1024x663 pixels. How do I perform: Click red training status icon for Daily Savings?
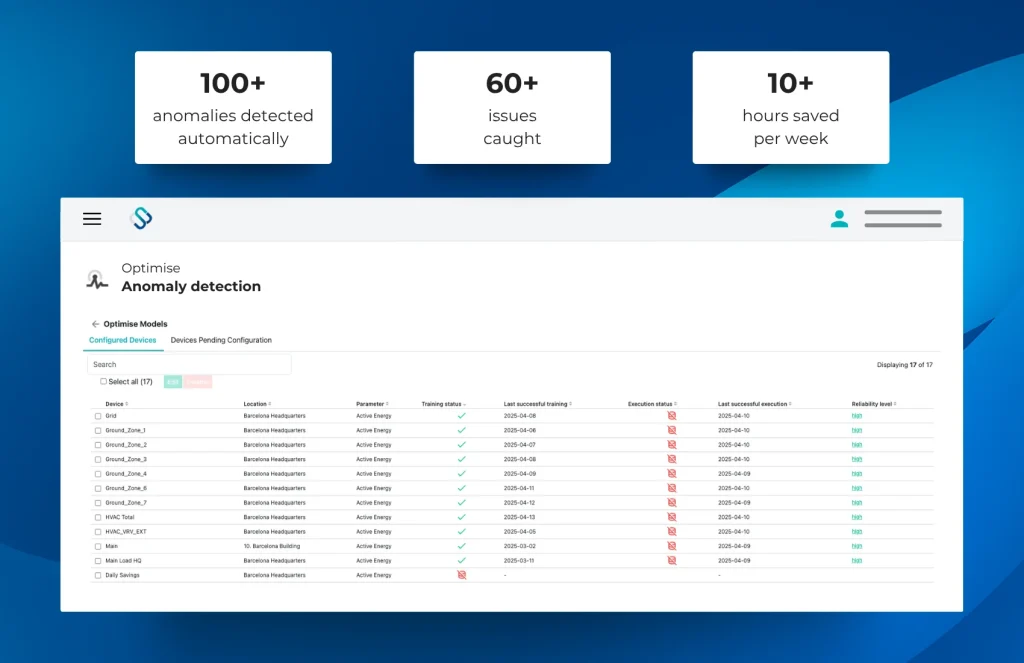click(461, 575)
